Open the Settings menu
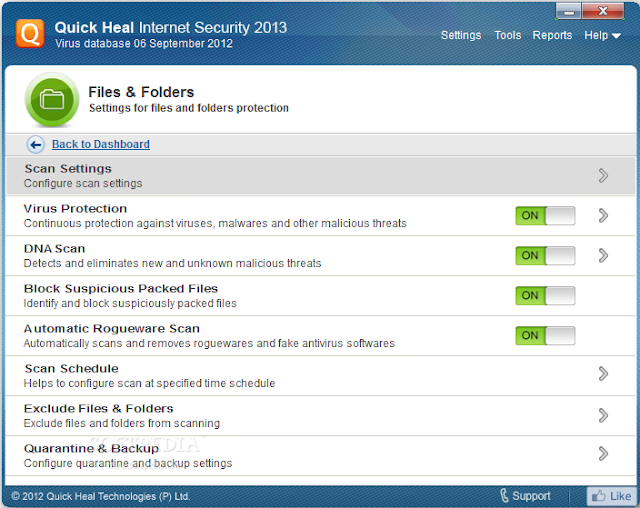 [461, 35]
